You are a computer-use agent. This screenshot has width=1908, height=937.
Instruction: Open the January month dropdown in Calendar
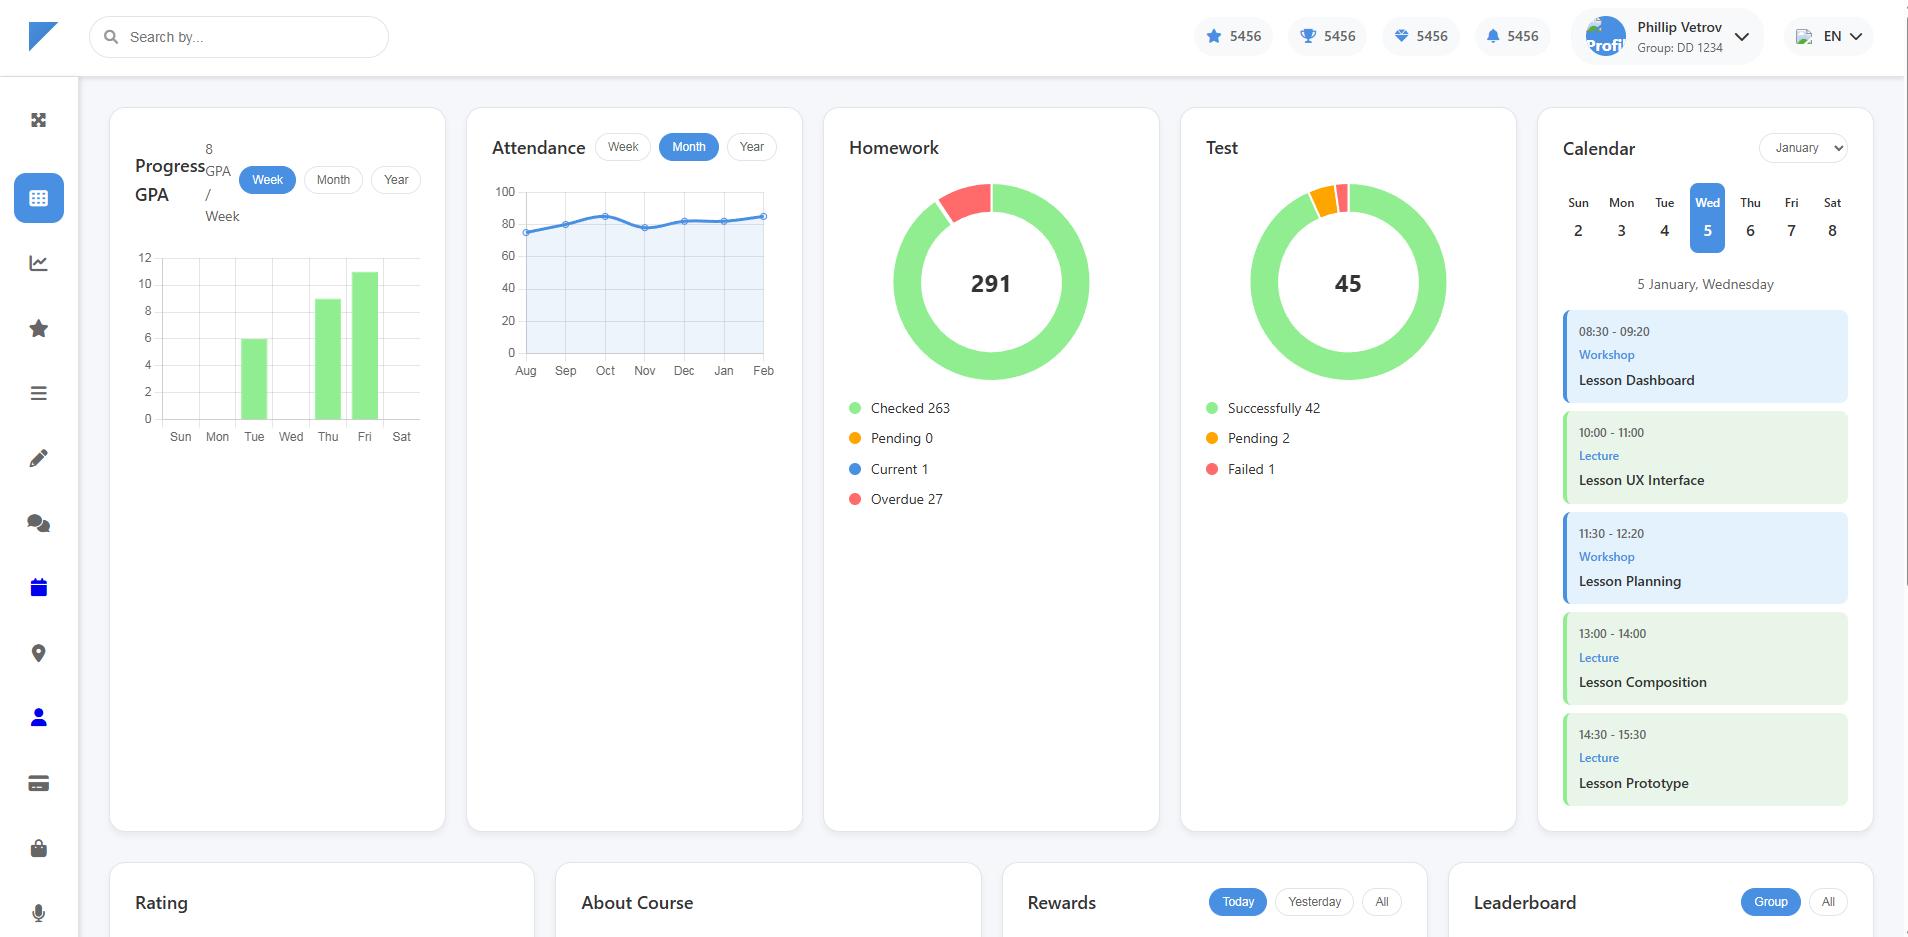tap(1803, 148)
